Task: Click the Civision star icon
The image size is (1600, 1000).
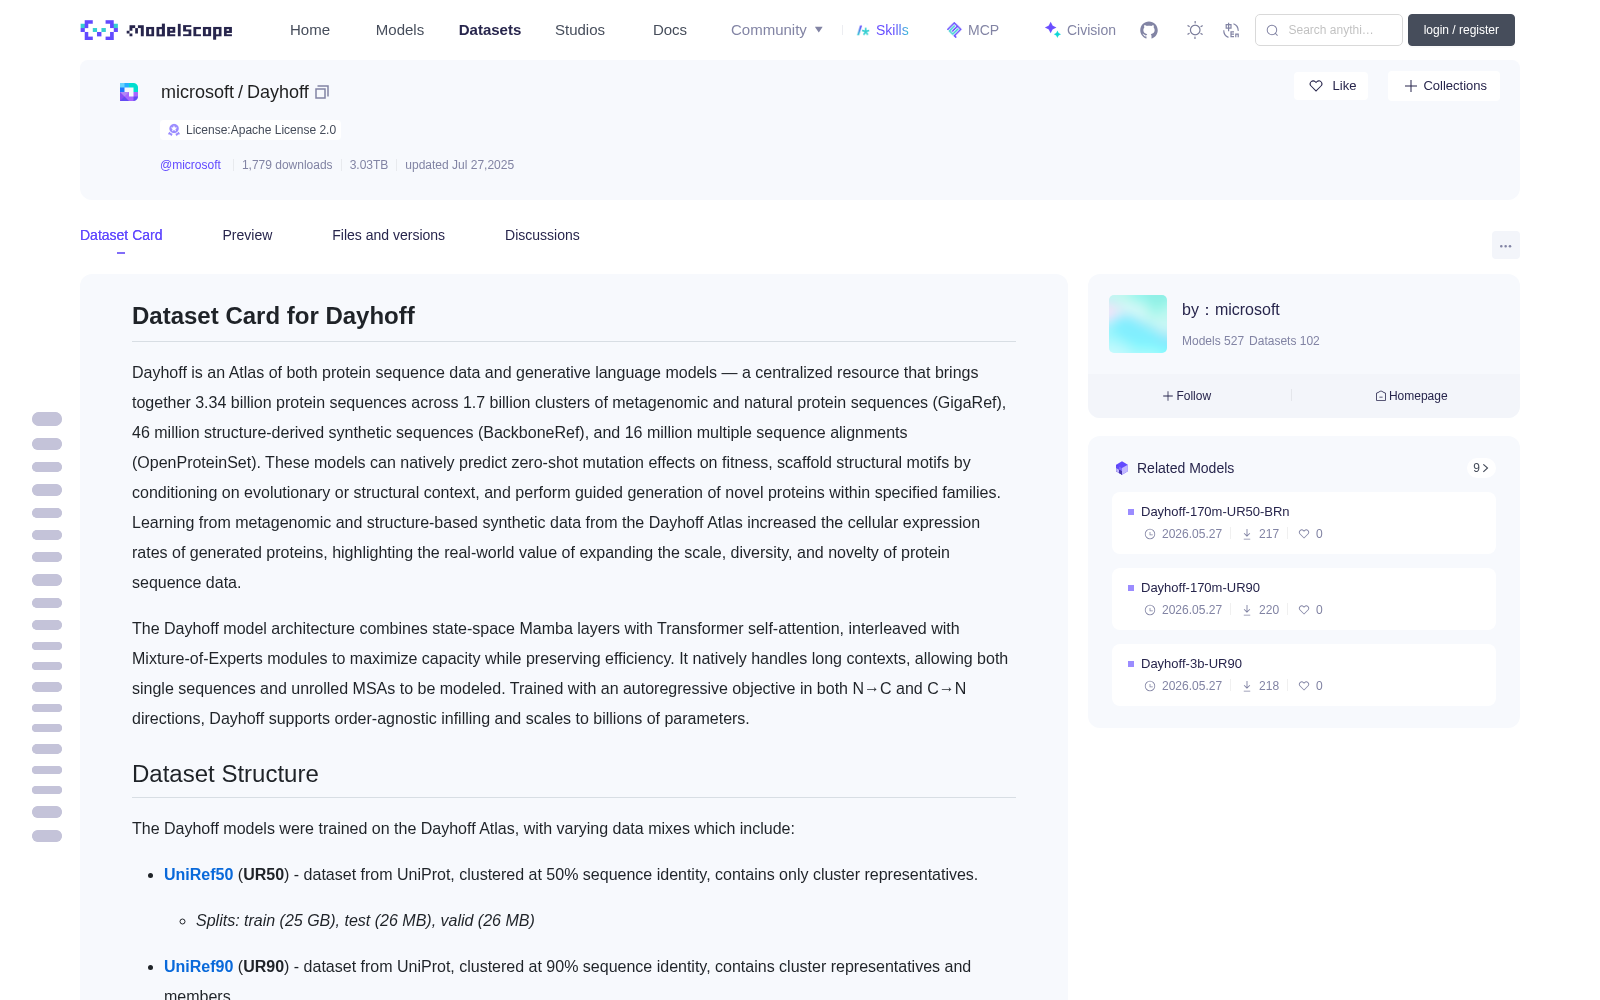Action: 1052,30
